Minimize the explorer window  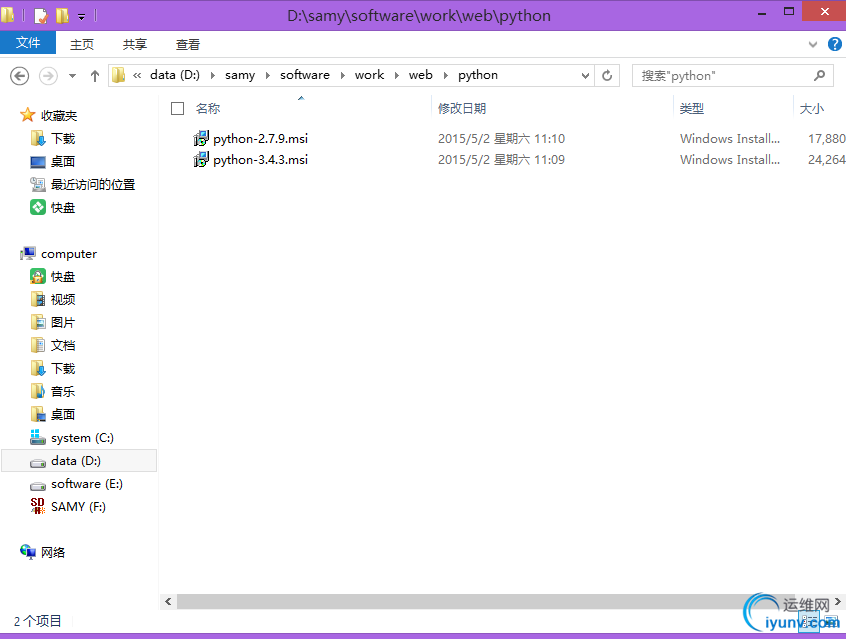pos(762,13)
